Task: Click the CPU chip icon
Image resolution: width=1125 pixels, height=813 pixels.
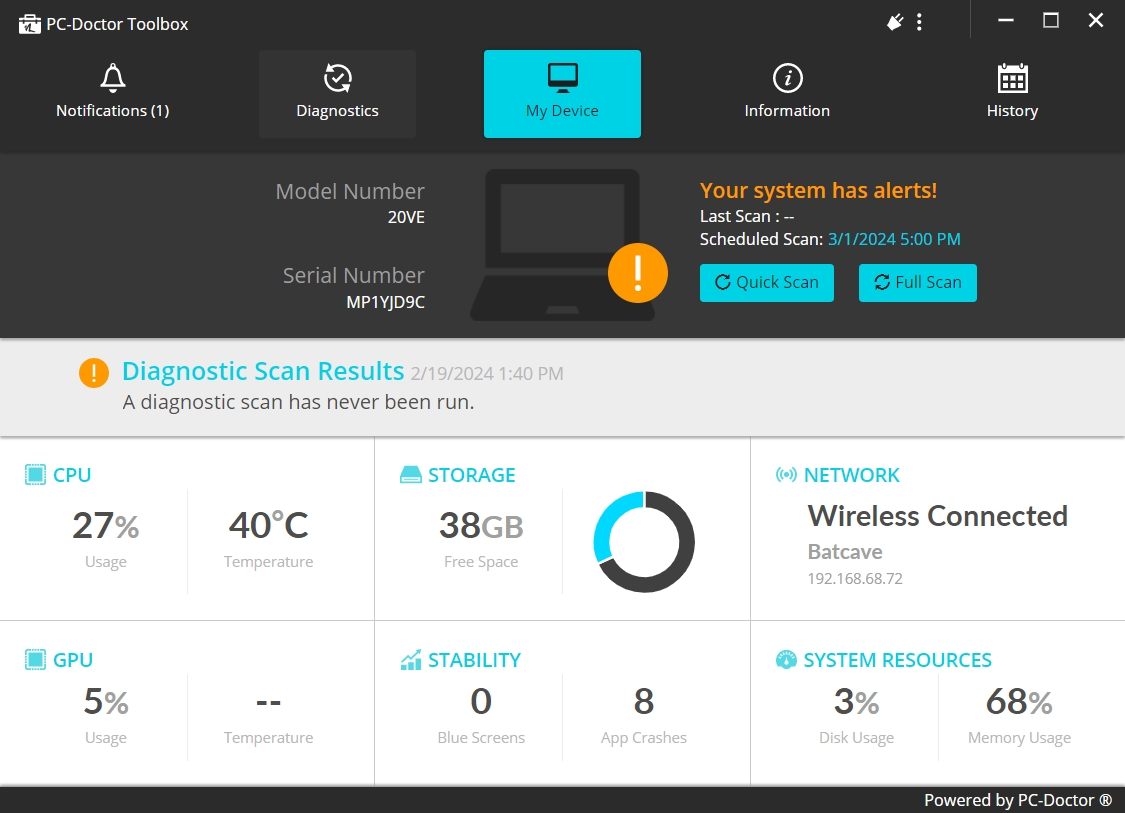Action: click(35, 474)
